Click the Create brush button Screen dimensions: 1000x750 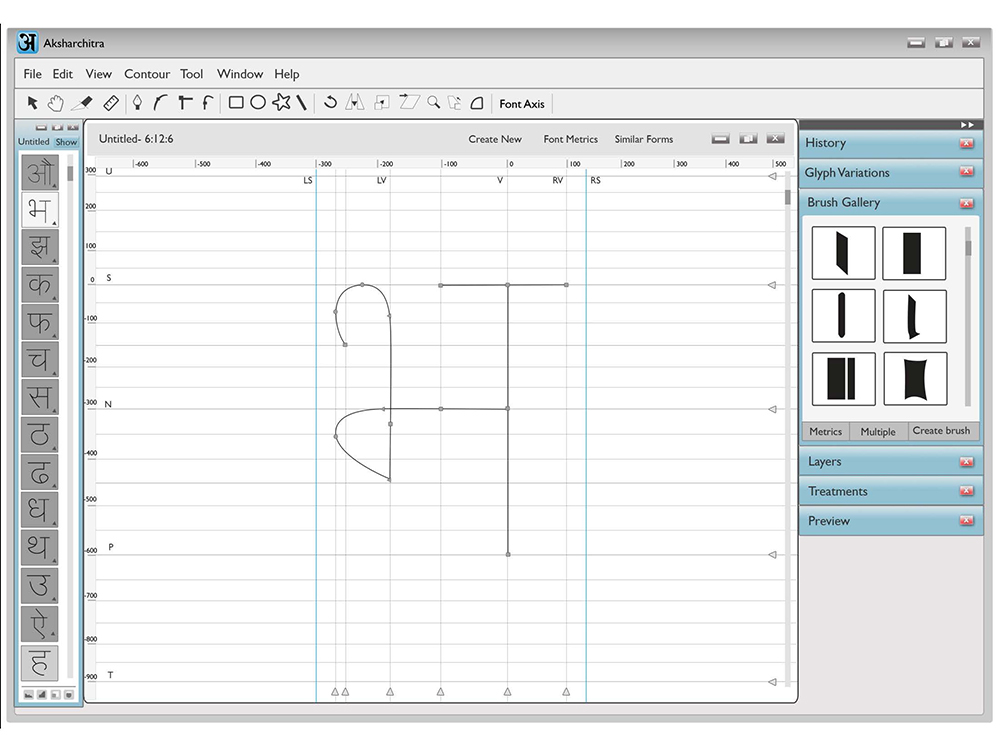click(941, 430)
